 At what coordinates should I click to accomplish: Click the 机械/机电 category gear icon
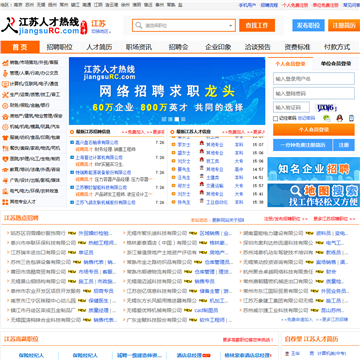click(5, 127)
